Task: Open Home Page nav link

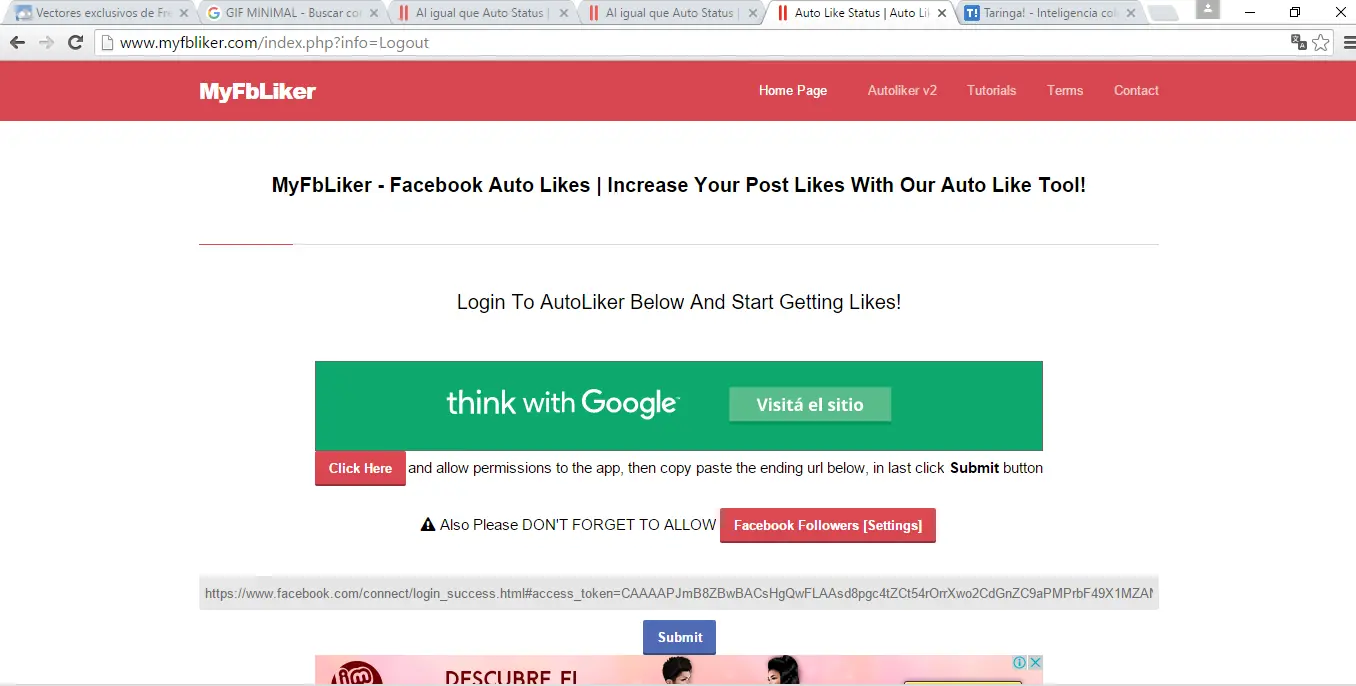Action: [x=793, y=90]
